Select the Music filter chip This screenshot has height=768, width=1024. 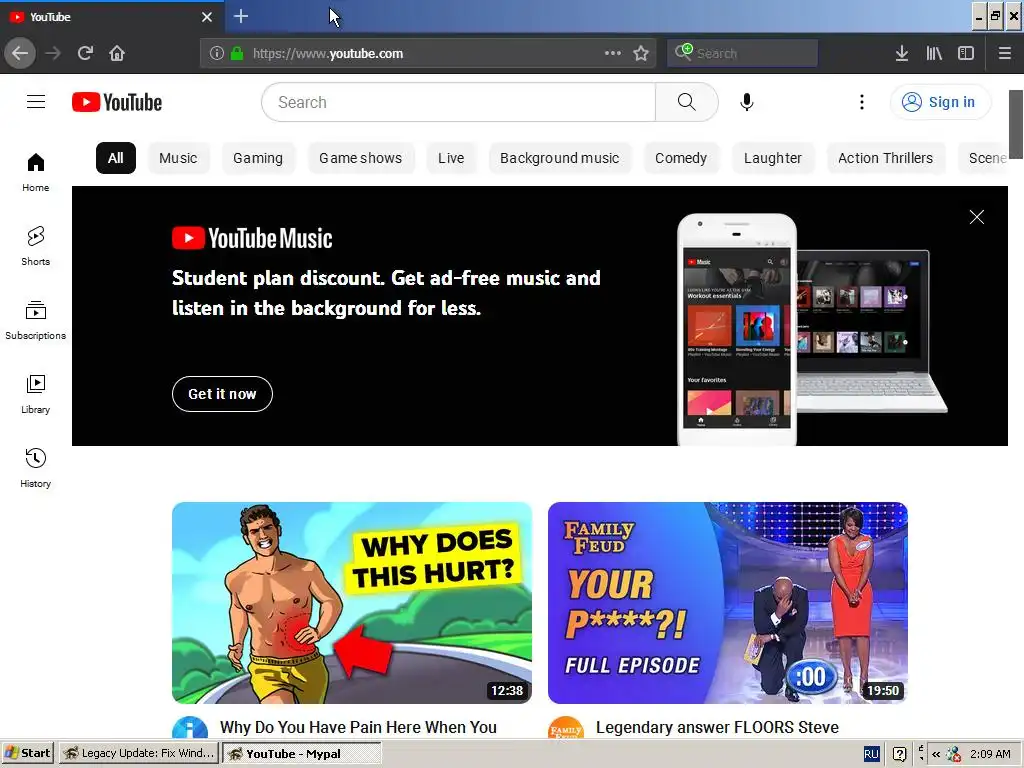tap(178, 158)
